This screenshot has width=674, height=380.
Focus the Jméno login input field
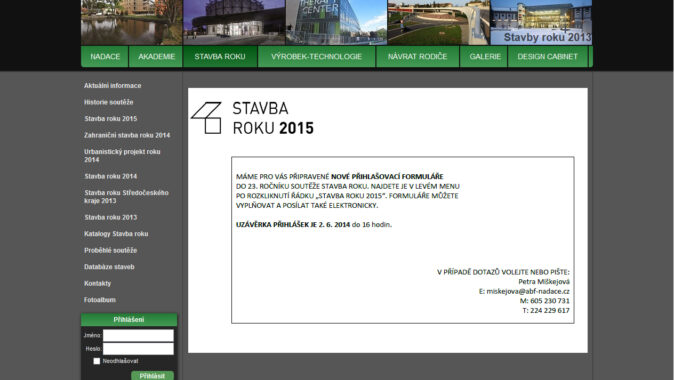pos(138,335)
